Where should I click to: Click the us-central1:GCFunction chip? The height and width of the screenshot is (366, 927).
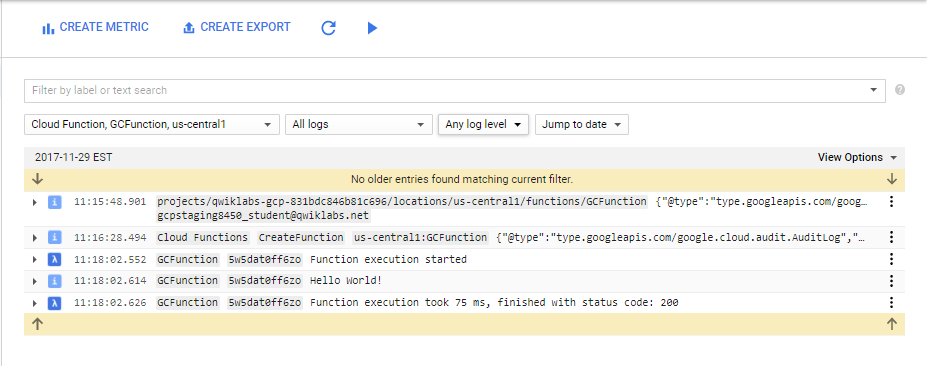420,238
